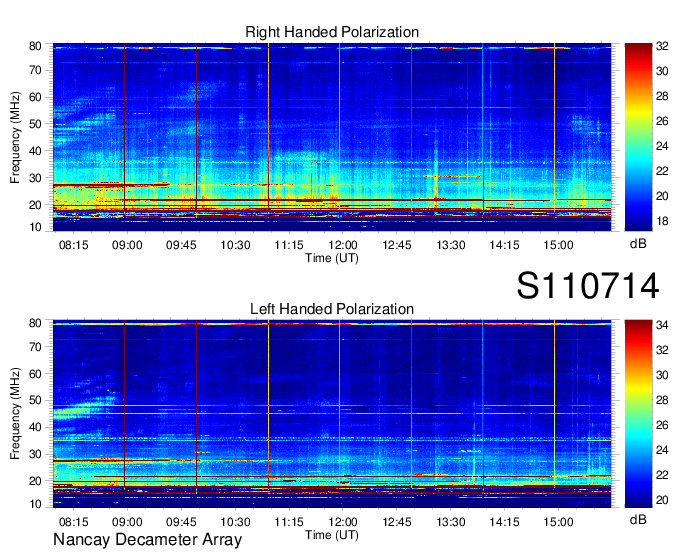This screenshot has height=552, width=680.
Task: Click 11:15 tick on Left Handed time axis
Action: point(289,522)
